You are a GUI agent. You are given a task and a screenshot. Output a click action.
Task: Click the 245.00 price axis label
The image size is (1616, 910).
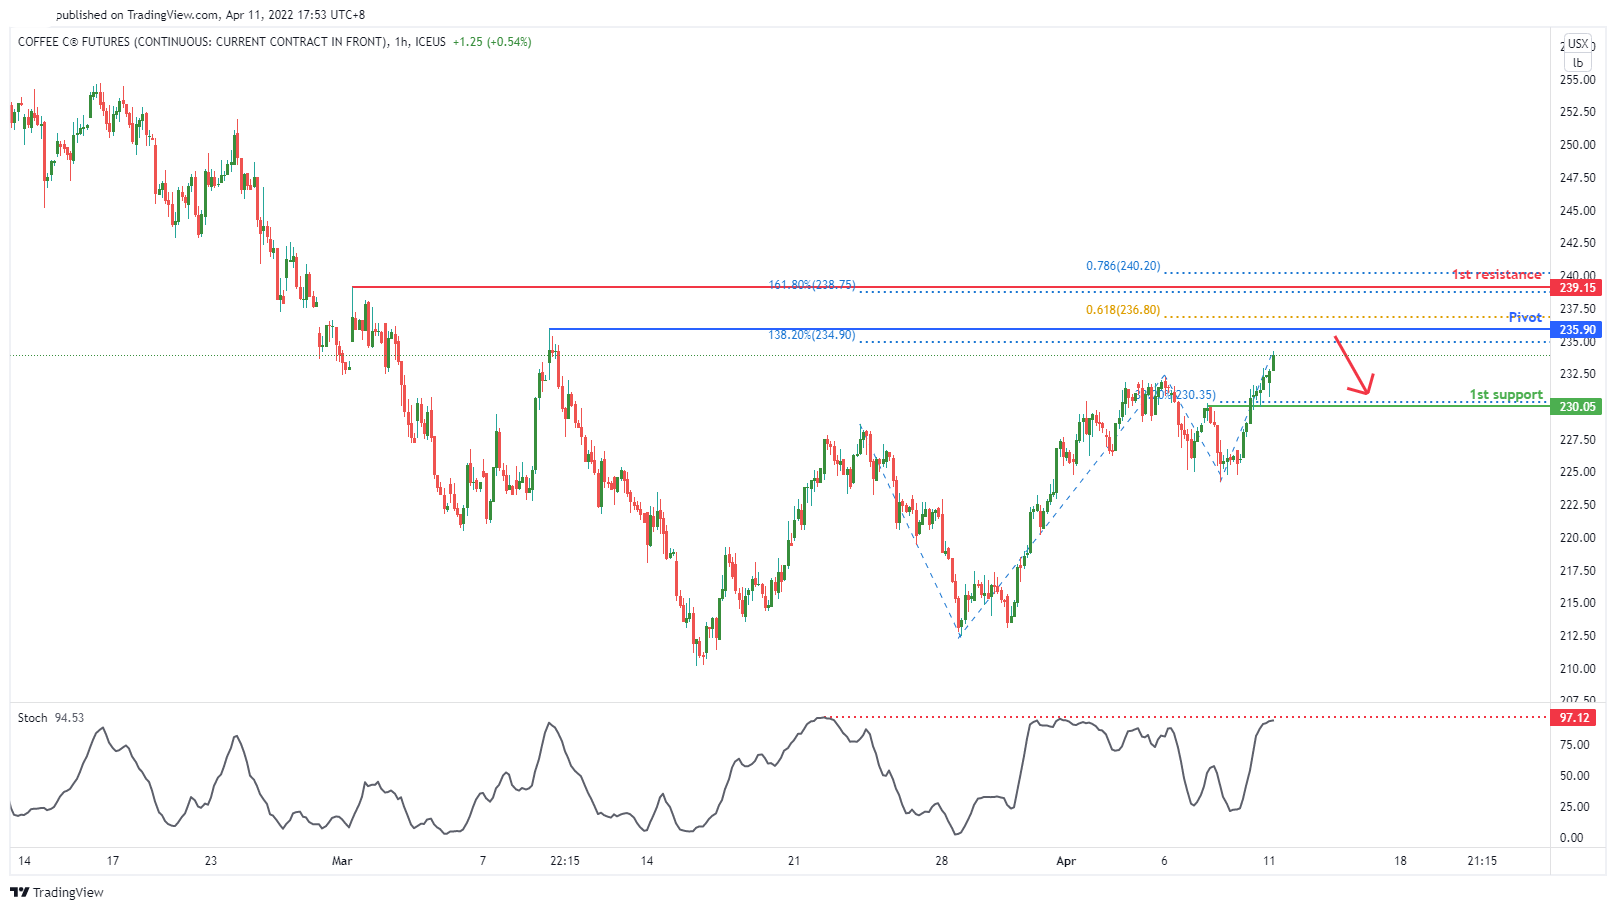(x=1578, y=211)
